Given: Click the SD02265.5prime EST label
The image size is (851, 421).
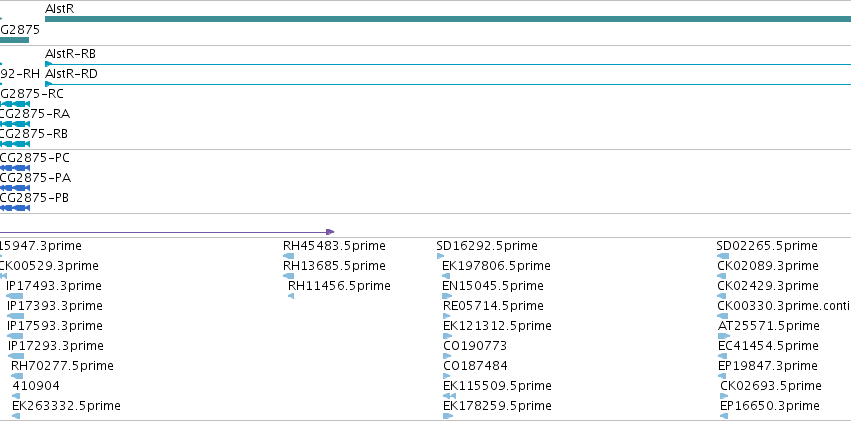Looking at the screenshot, I should pyautogui.click(x=767, y=246).
